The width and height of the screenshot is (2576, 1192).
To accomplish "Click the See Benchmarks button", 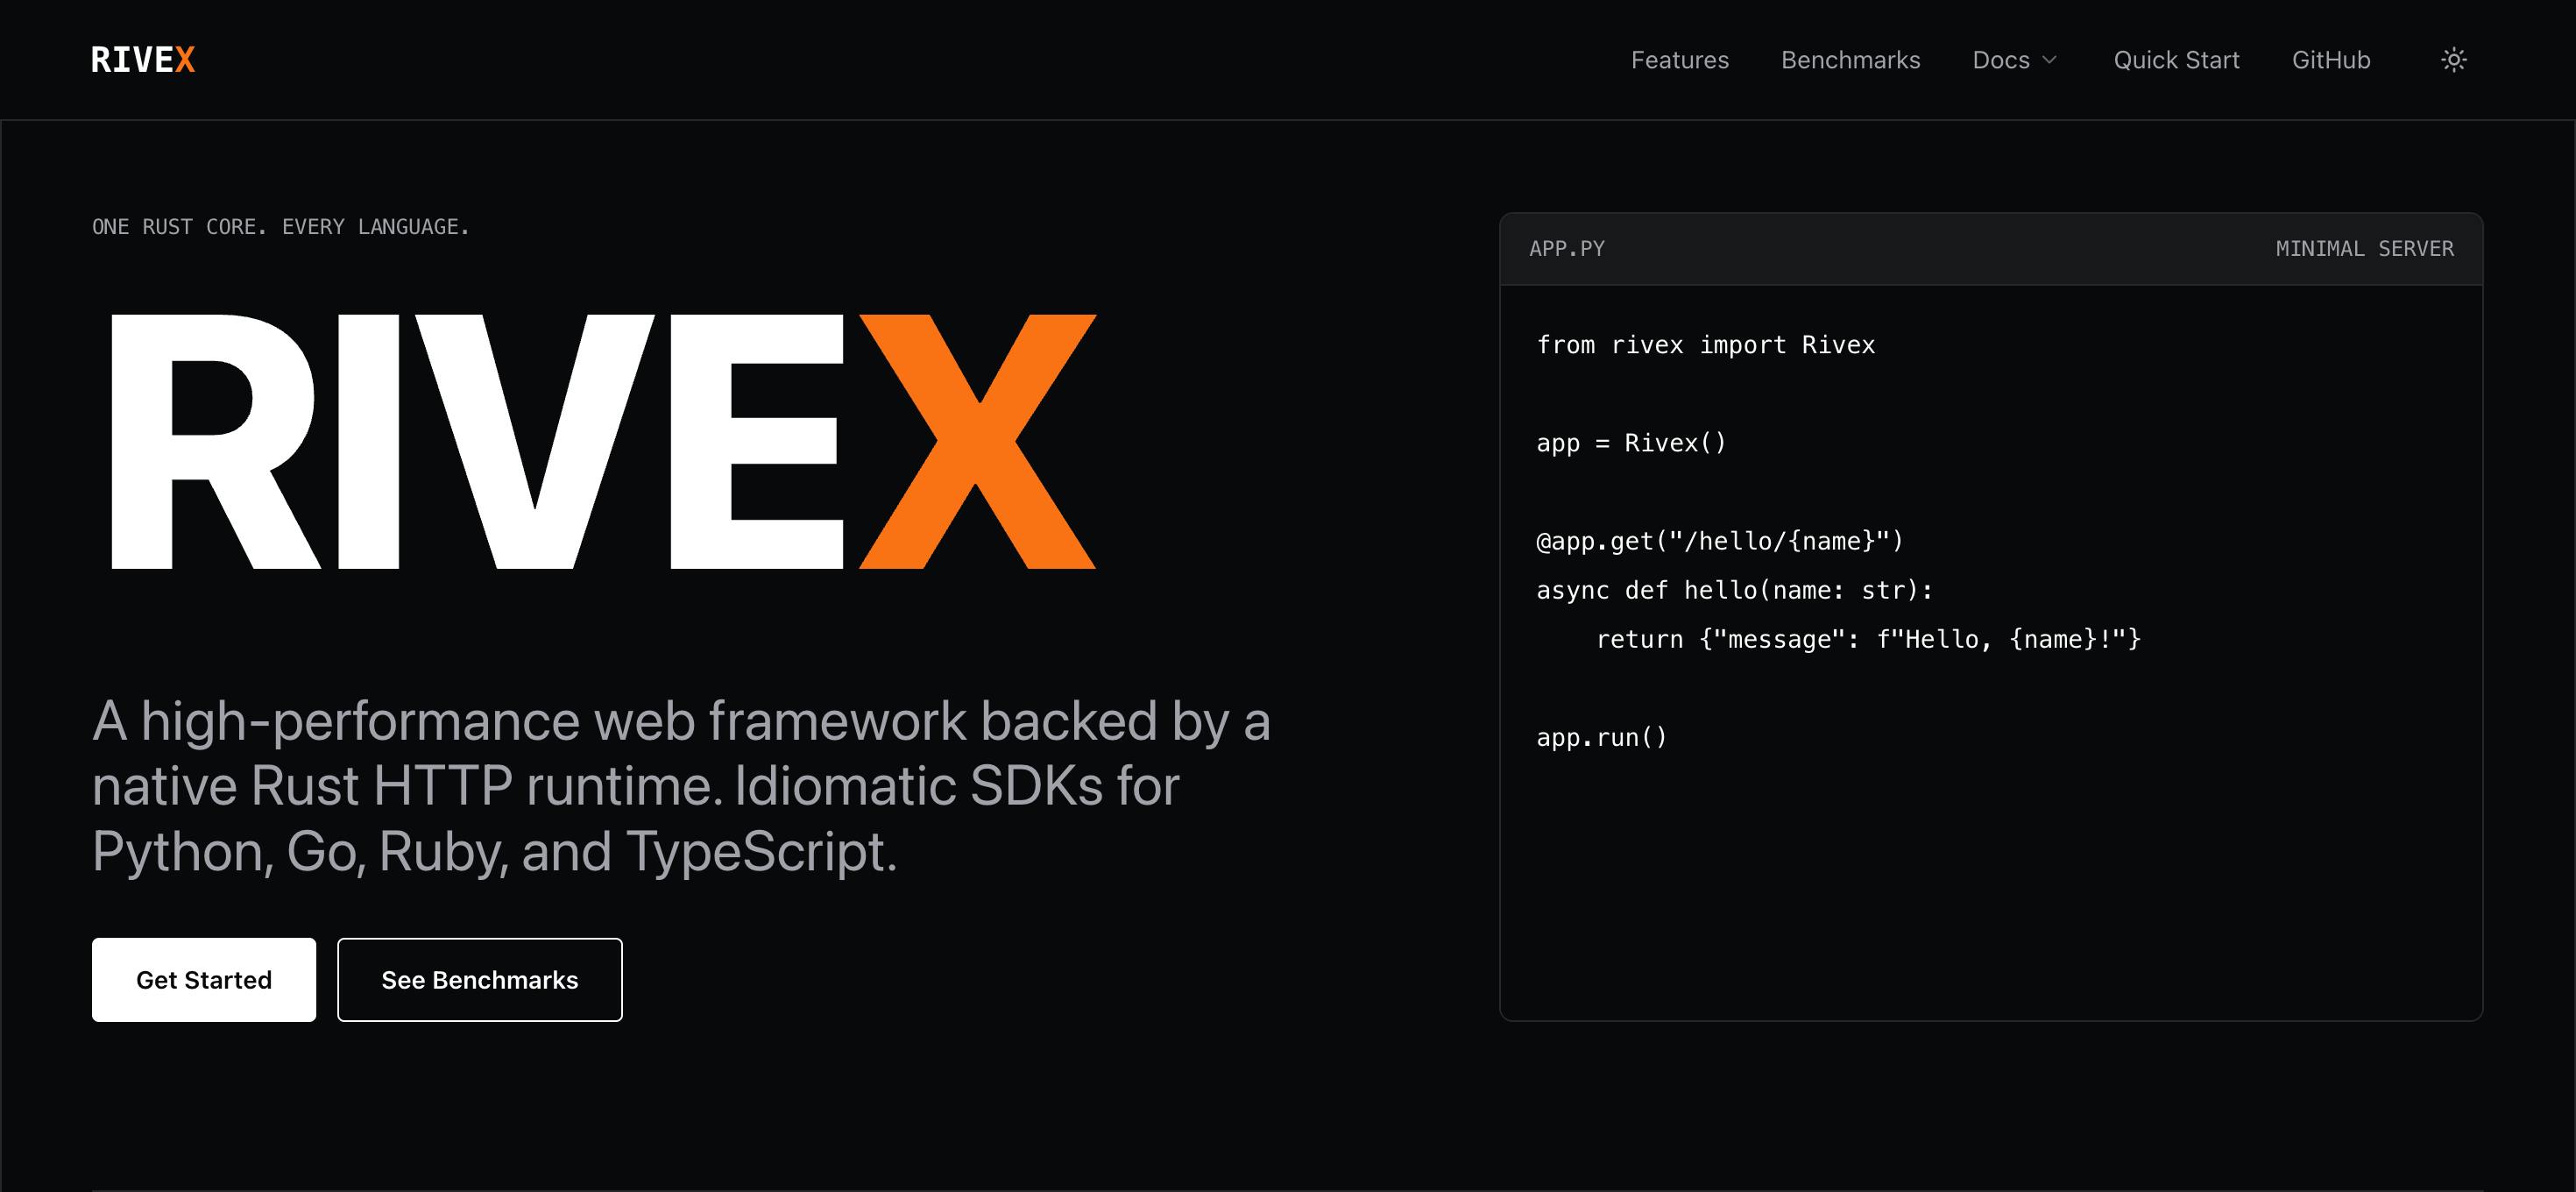I will pyautogui.click(x=480, y=979).
